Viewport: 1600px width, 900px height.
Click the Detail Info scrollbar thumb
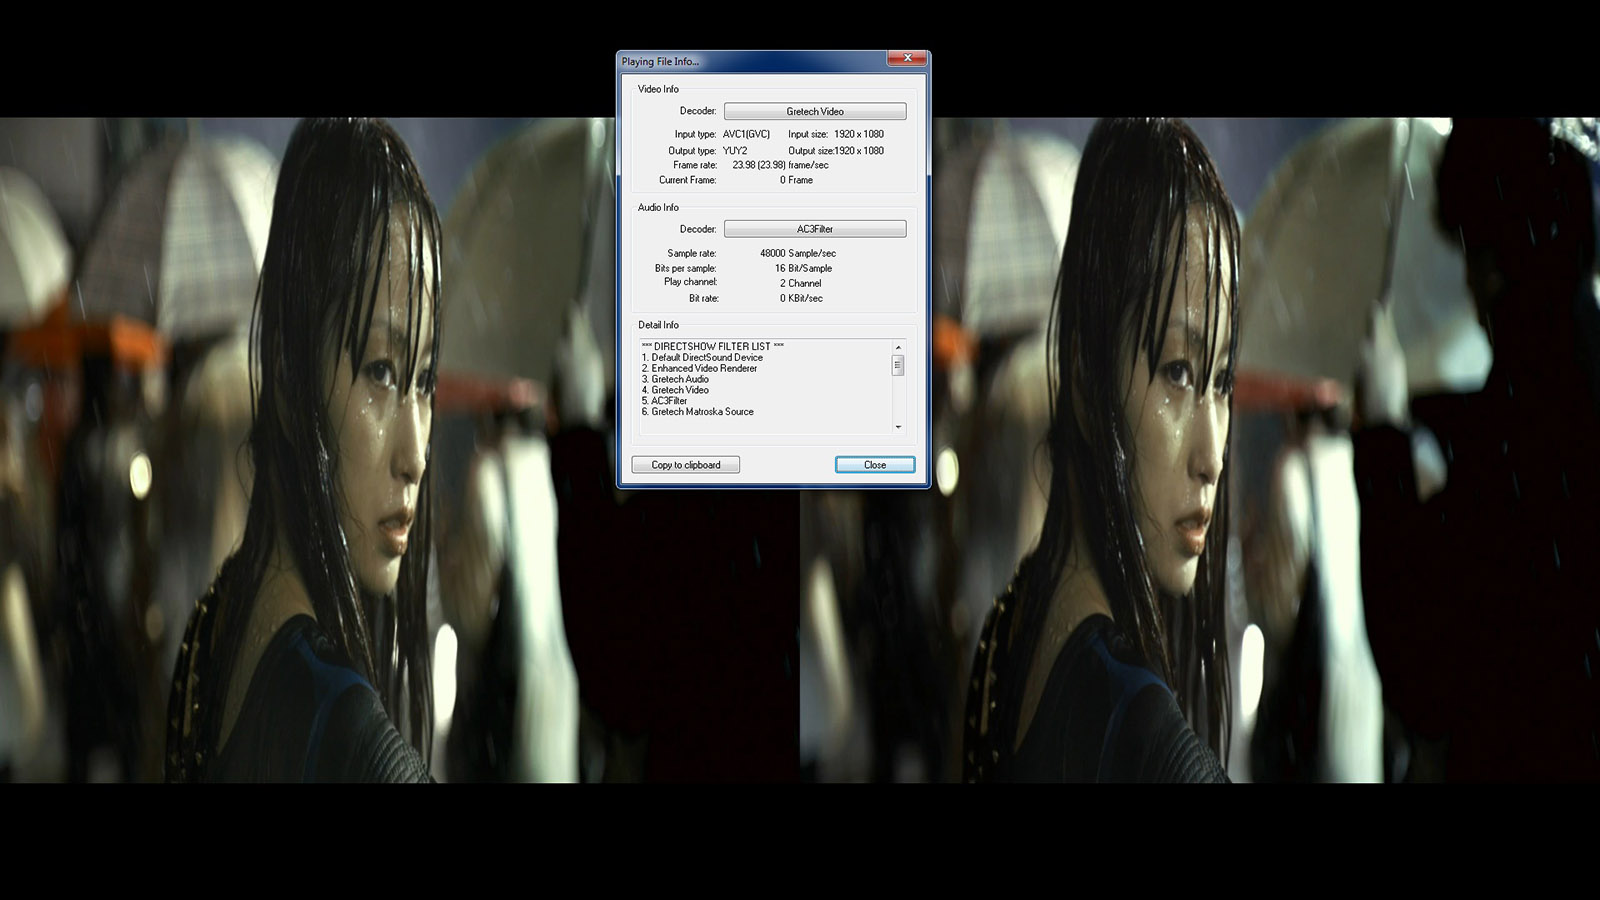point(898,366)
